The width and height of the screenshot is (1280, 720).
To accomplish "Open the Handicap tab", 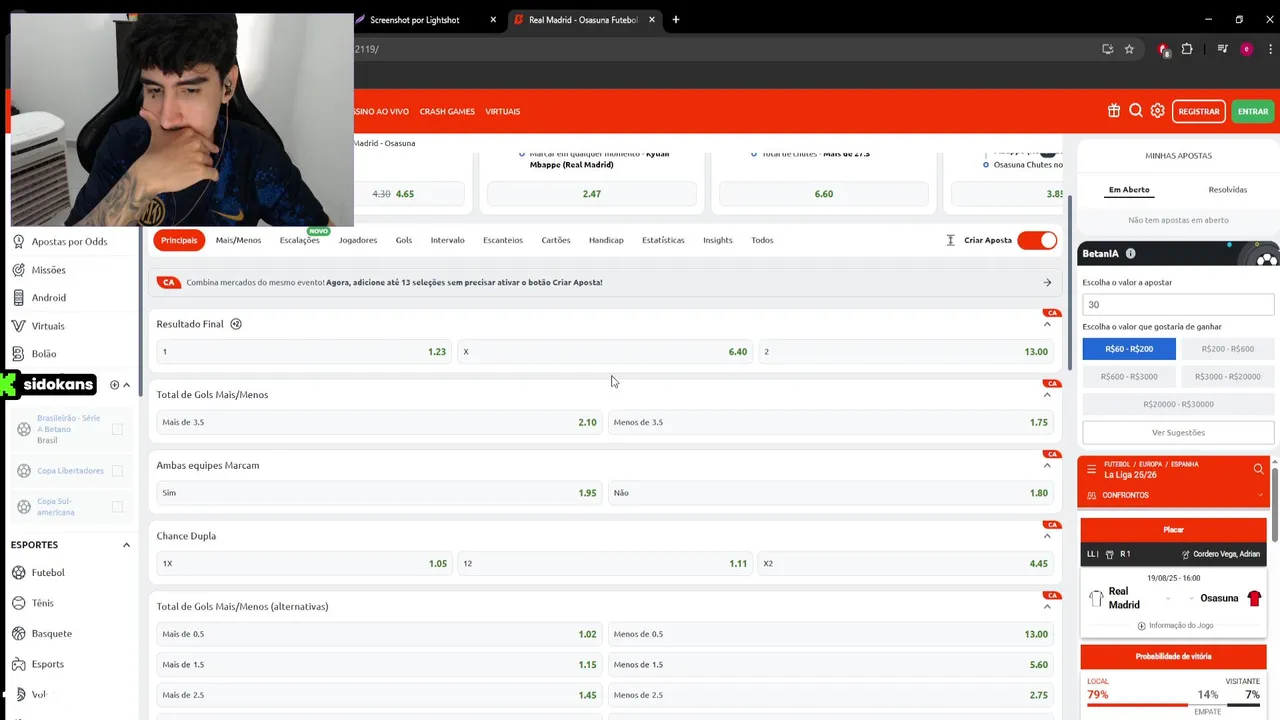I will (606, 240).
